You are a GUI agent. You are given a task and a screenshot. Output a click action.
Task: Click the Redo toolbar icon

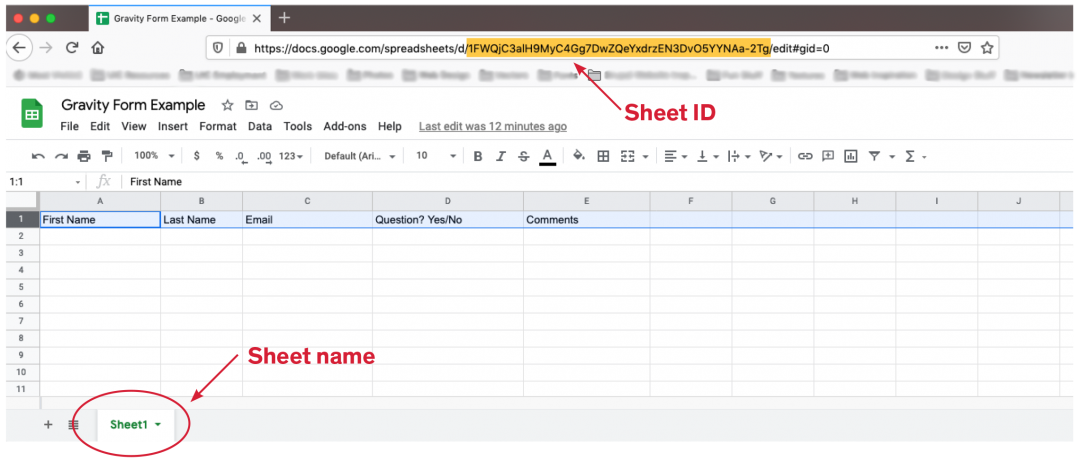(62, 156)
